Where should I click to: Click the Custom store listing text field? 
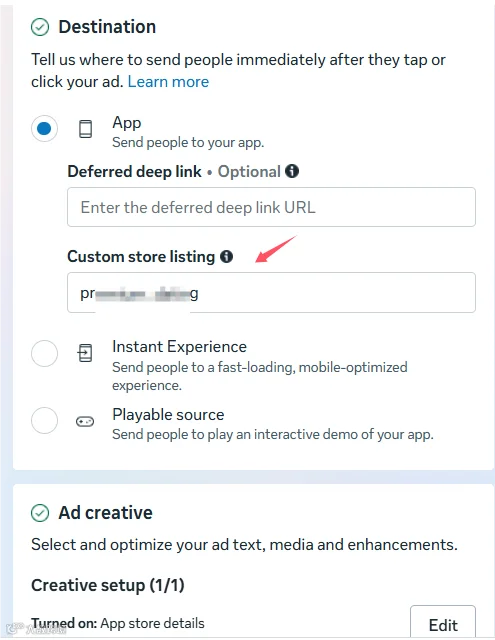[x=271, y=293]
